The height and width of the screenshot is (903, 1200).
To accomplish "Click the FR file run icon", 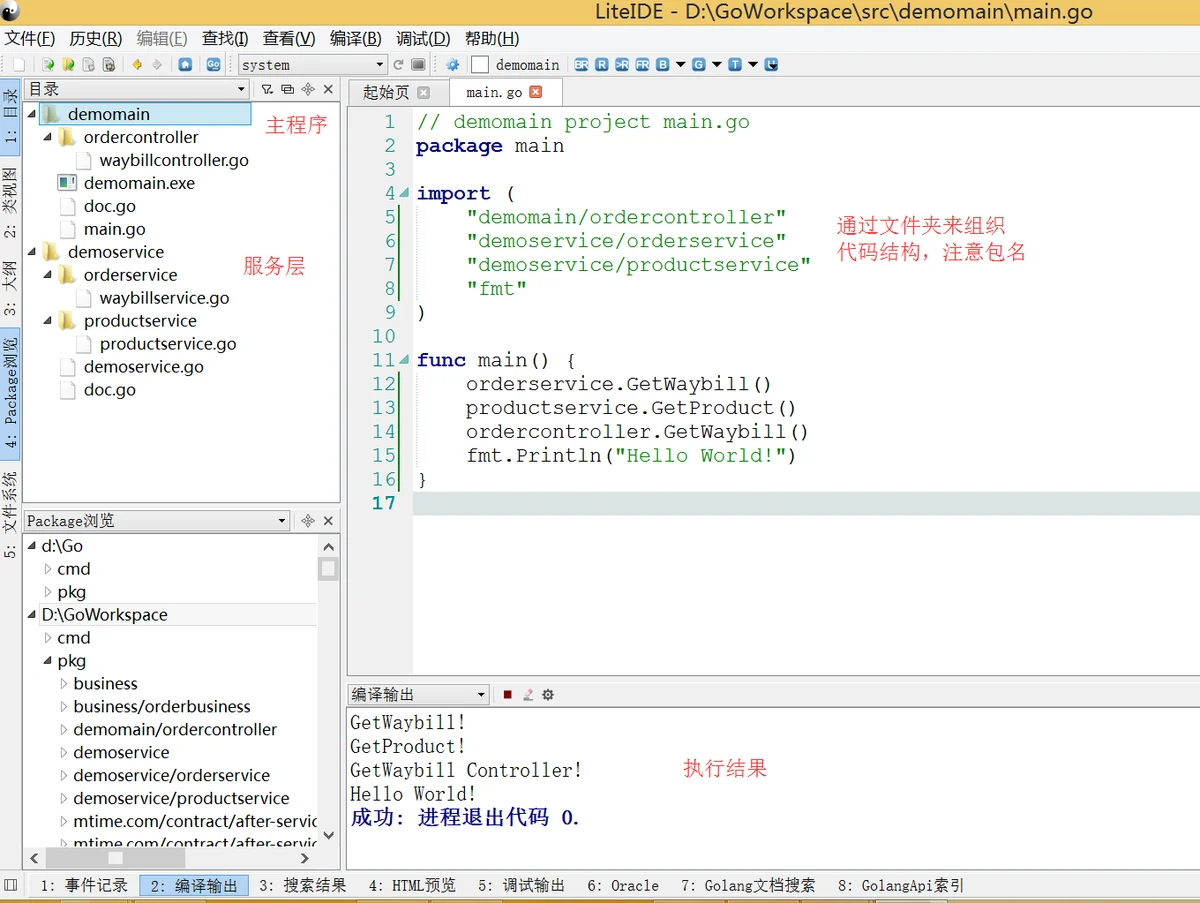I will point(641,65).
